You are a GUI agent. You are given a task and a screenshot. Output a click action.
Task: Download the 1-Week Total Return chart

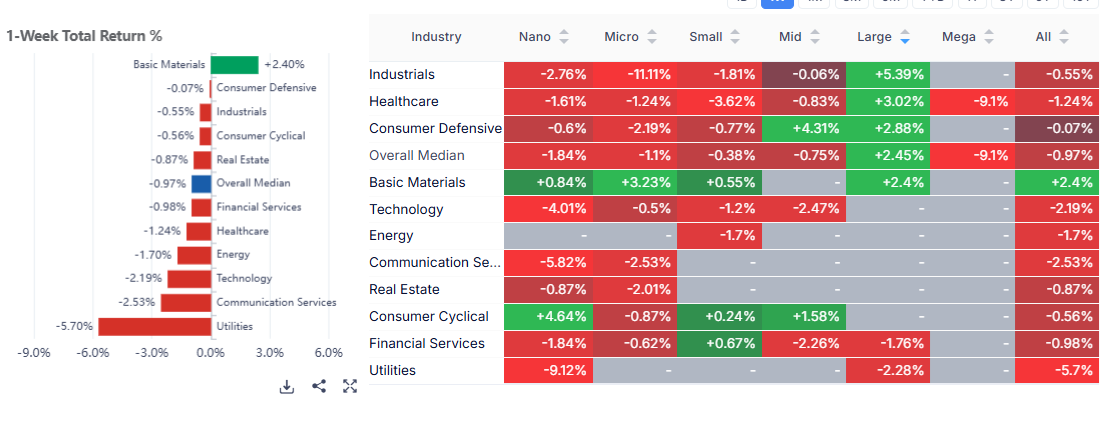287,387
